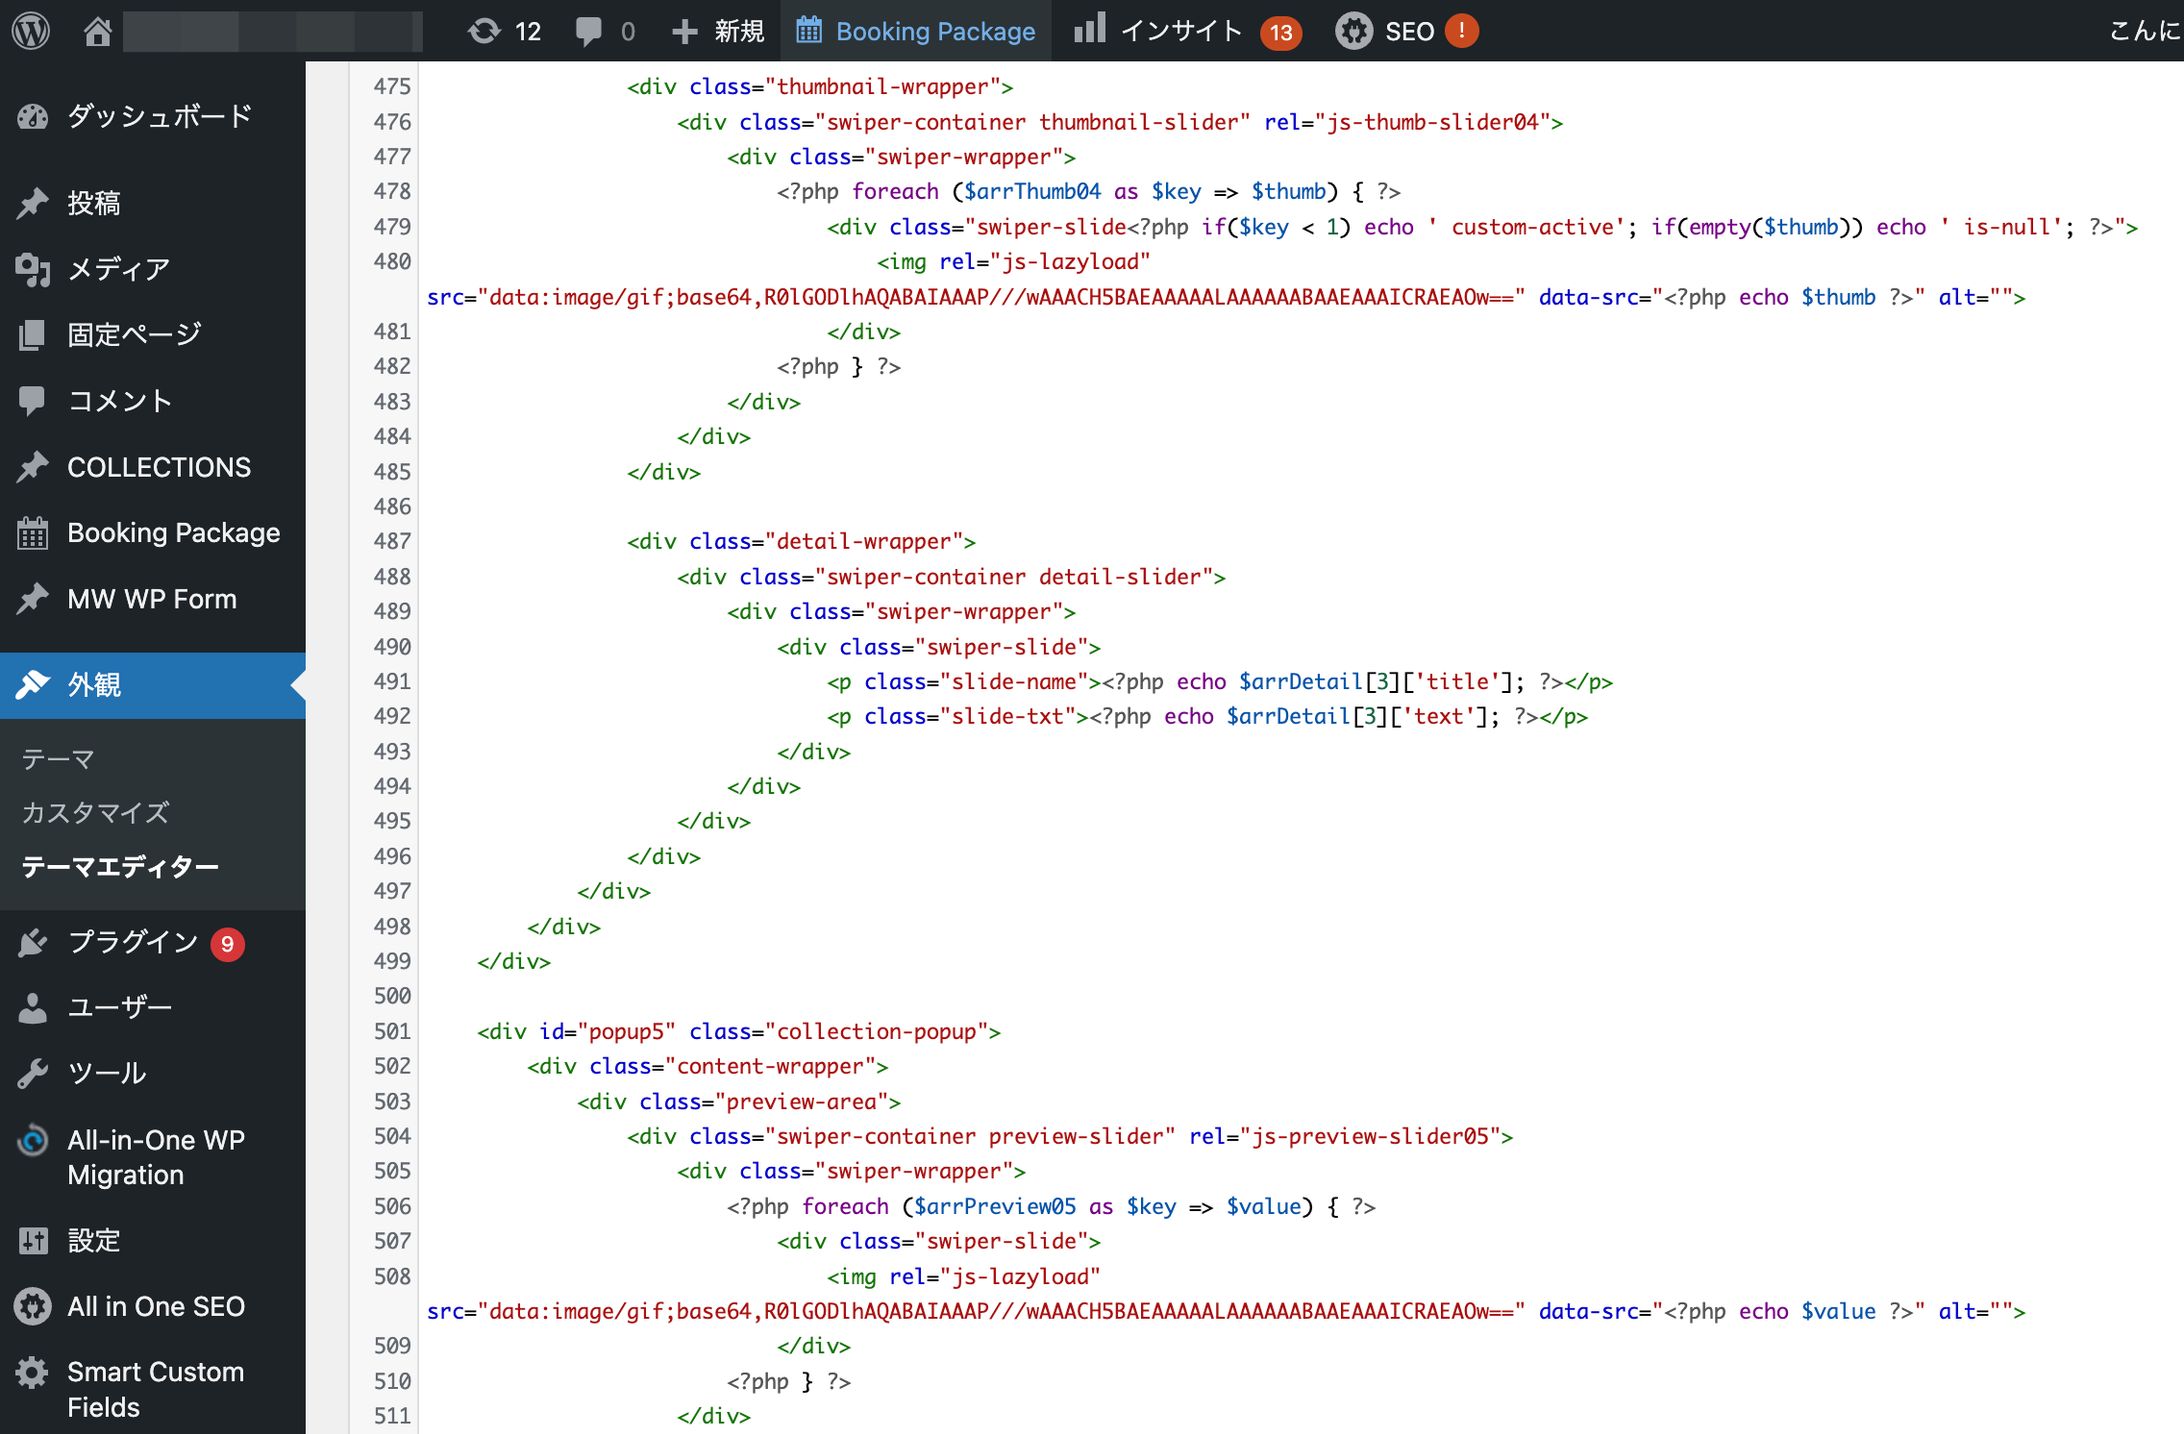Open the 投稿 menu item
The height and width of the screenshot is (1434, 2184).
point(94,203)
